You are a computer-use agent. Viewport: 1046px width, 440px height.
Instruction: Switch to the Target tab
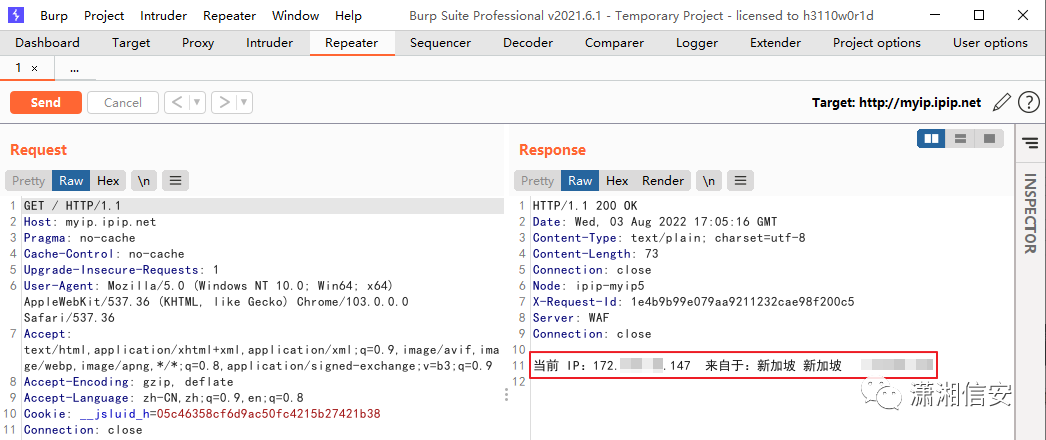(x=131, y=43)
